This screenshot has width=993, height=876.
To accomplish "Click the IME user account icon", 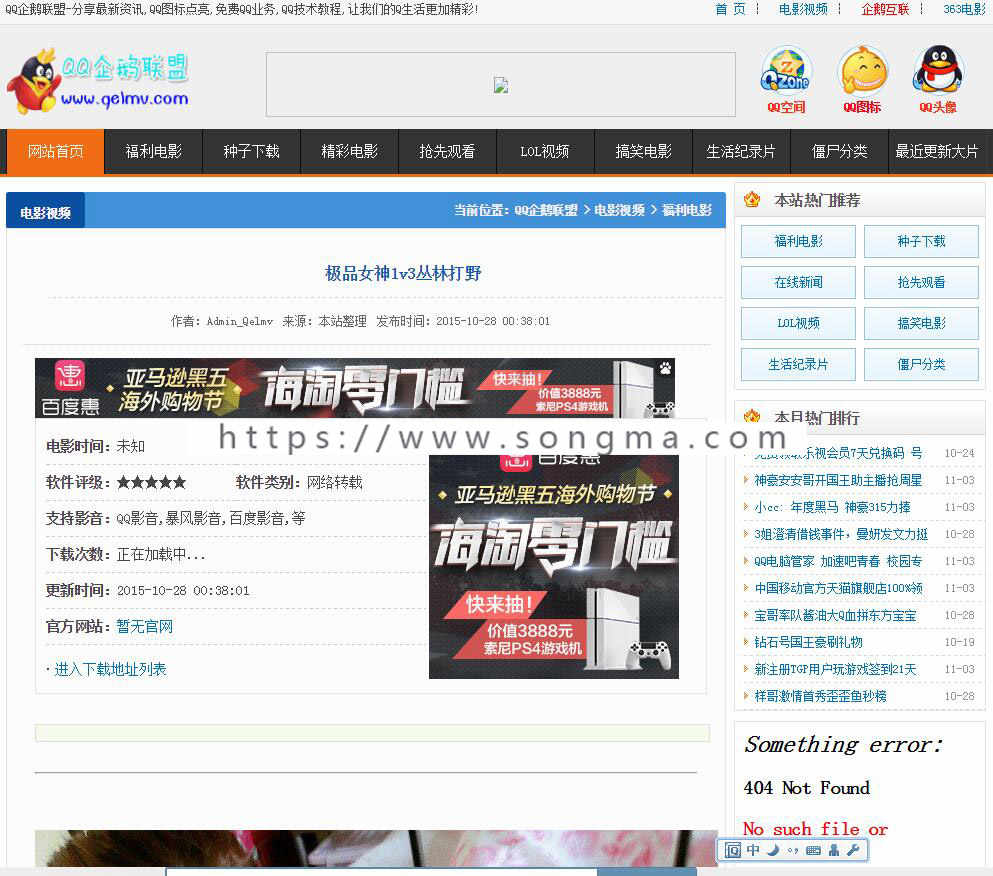I will [x=833, y=850].
